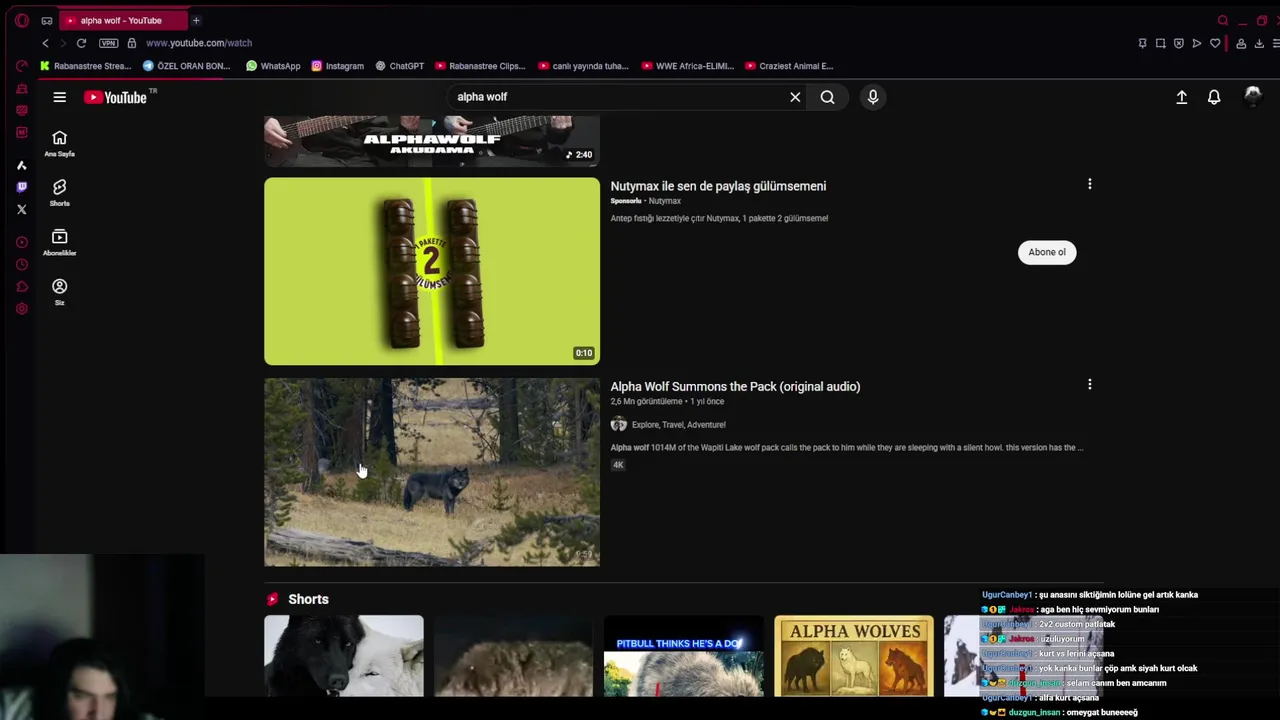The width and height of the screenshot is (1280, 720).
Task: Open history clock in Opera sidebar
Action: pos(22,265)
